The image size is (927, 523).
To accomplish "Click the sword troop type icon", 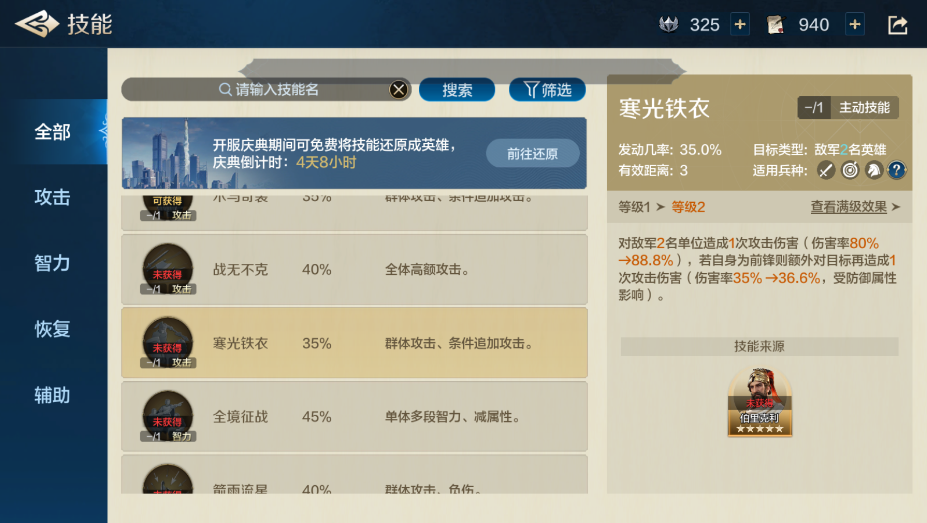I will pyautogui.click(x=826, y=171).
